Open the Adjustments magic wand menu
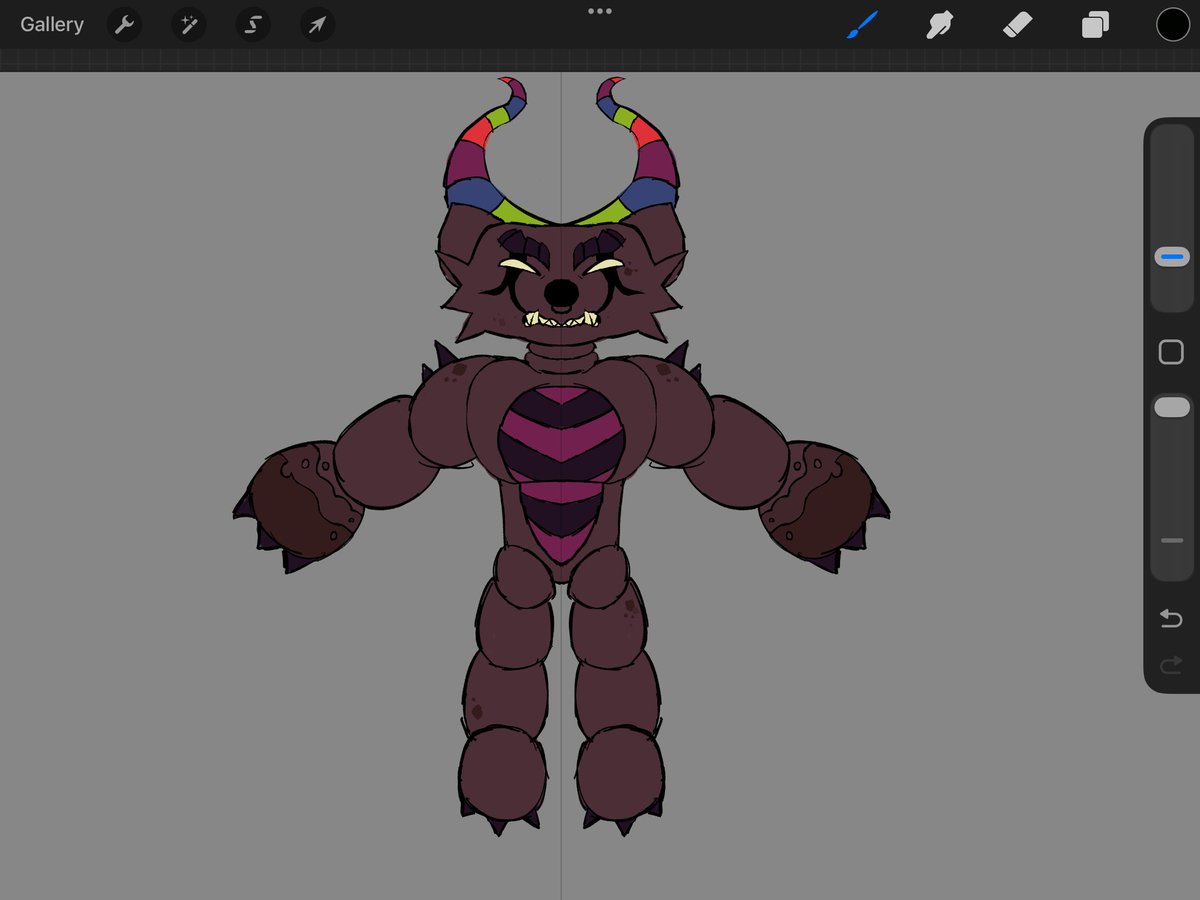This screenshot has width=1200, height=900. tap(188, 25)
